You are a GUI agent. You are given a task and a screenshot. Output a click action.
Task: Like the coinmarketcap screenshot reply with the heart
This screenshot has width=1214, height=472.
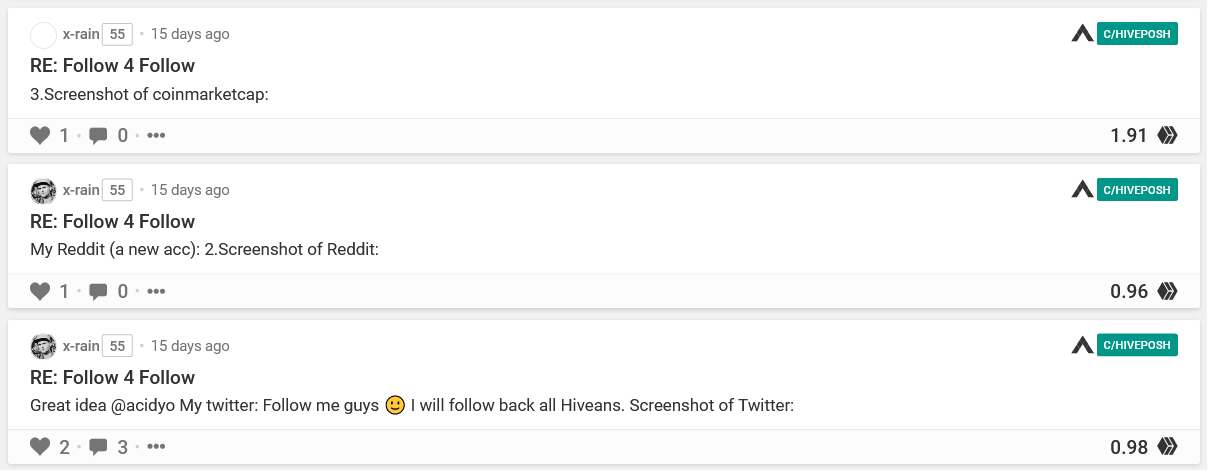point(40,135)
